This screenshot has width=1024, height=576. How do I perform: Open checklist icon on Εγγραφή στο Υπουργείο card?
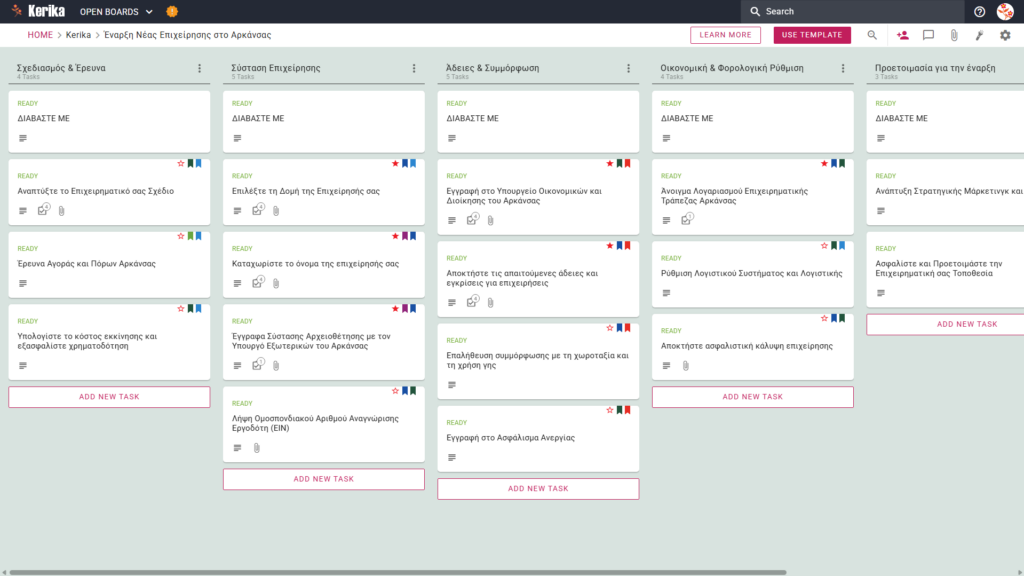pyautogui.click(x=472, y=220)
